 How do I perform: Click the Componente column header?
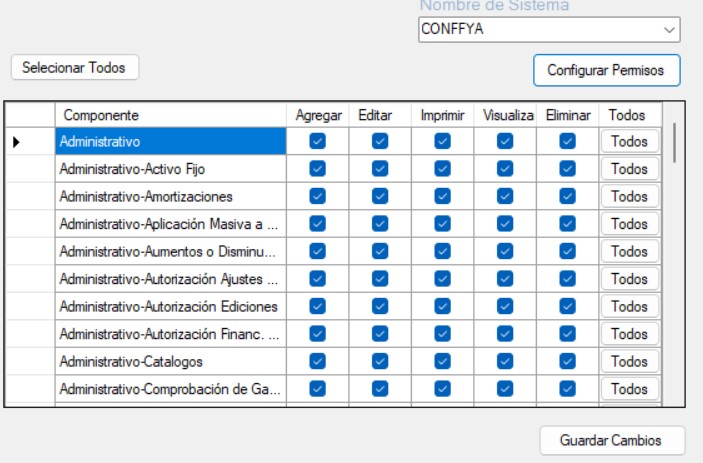click(171, 115)
